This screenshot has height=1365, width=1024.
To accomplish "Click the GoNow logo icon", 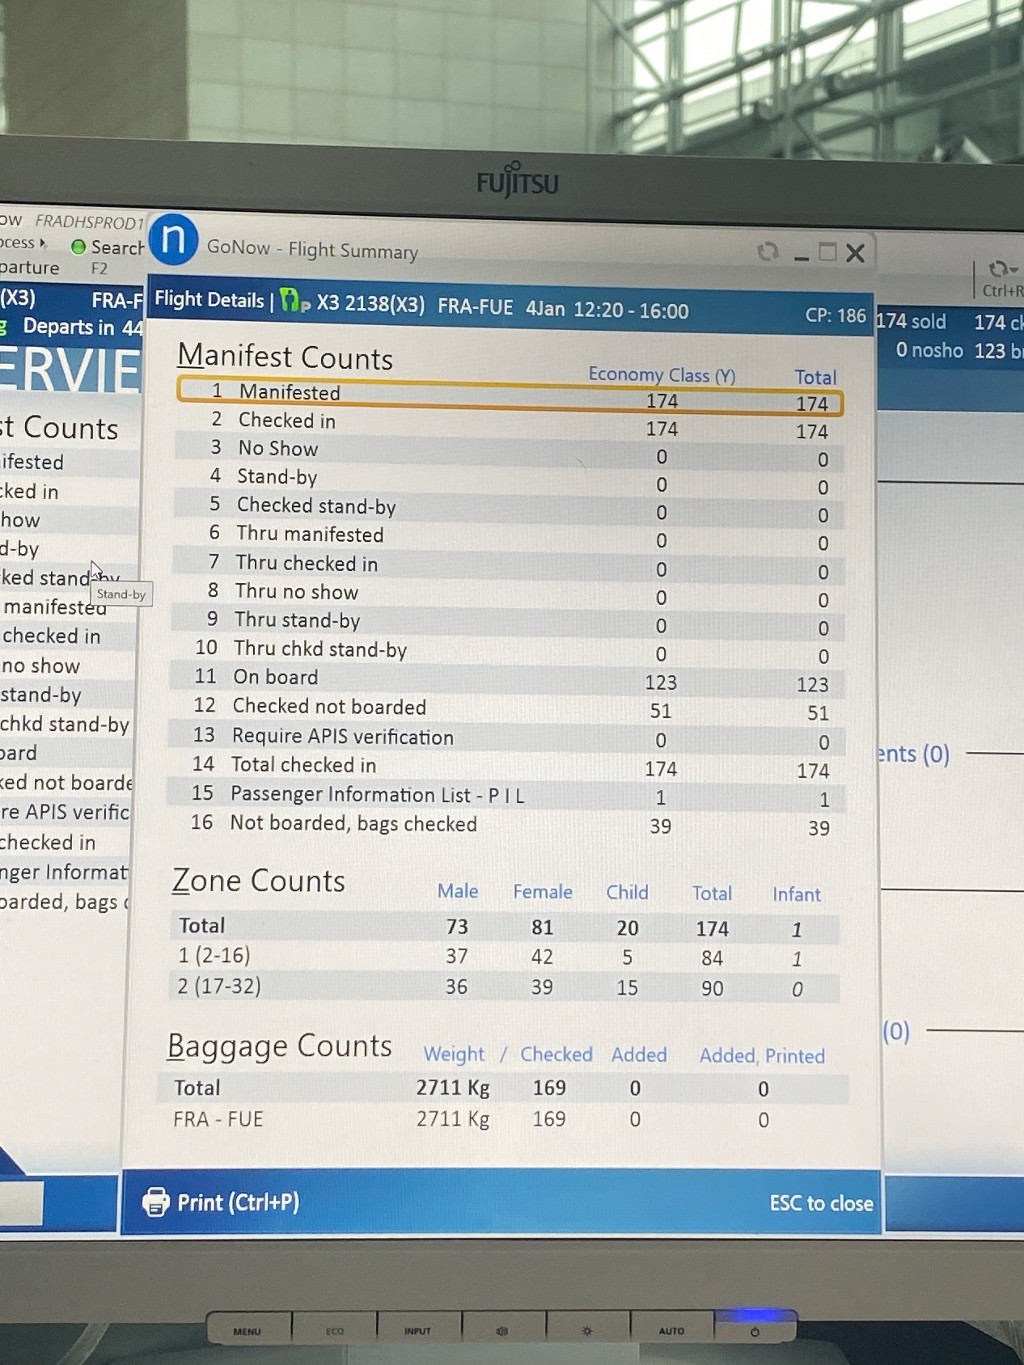I will click(x=173, y=241).
